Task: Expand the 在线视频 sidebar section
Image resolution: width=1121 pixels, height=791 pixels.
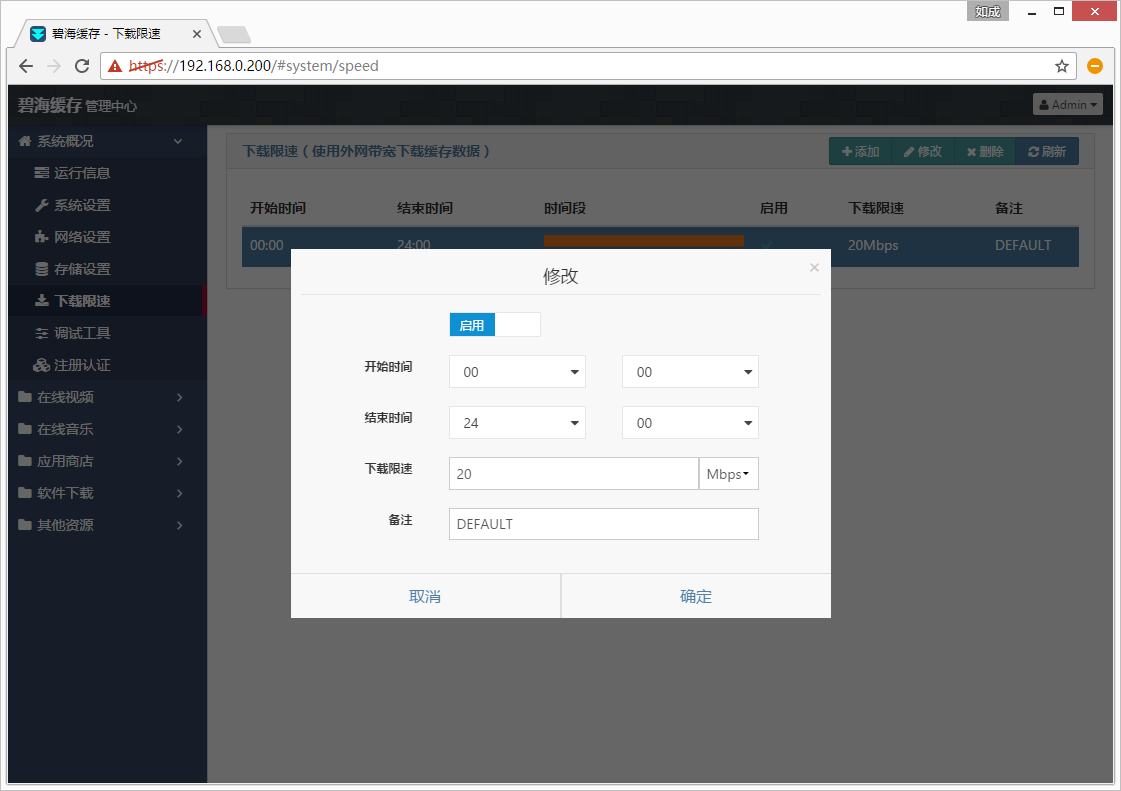Action: 66,397
